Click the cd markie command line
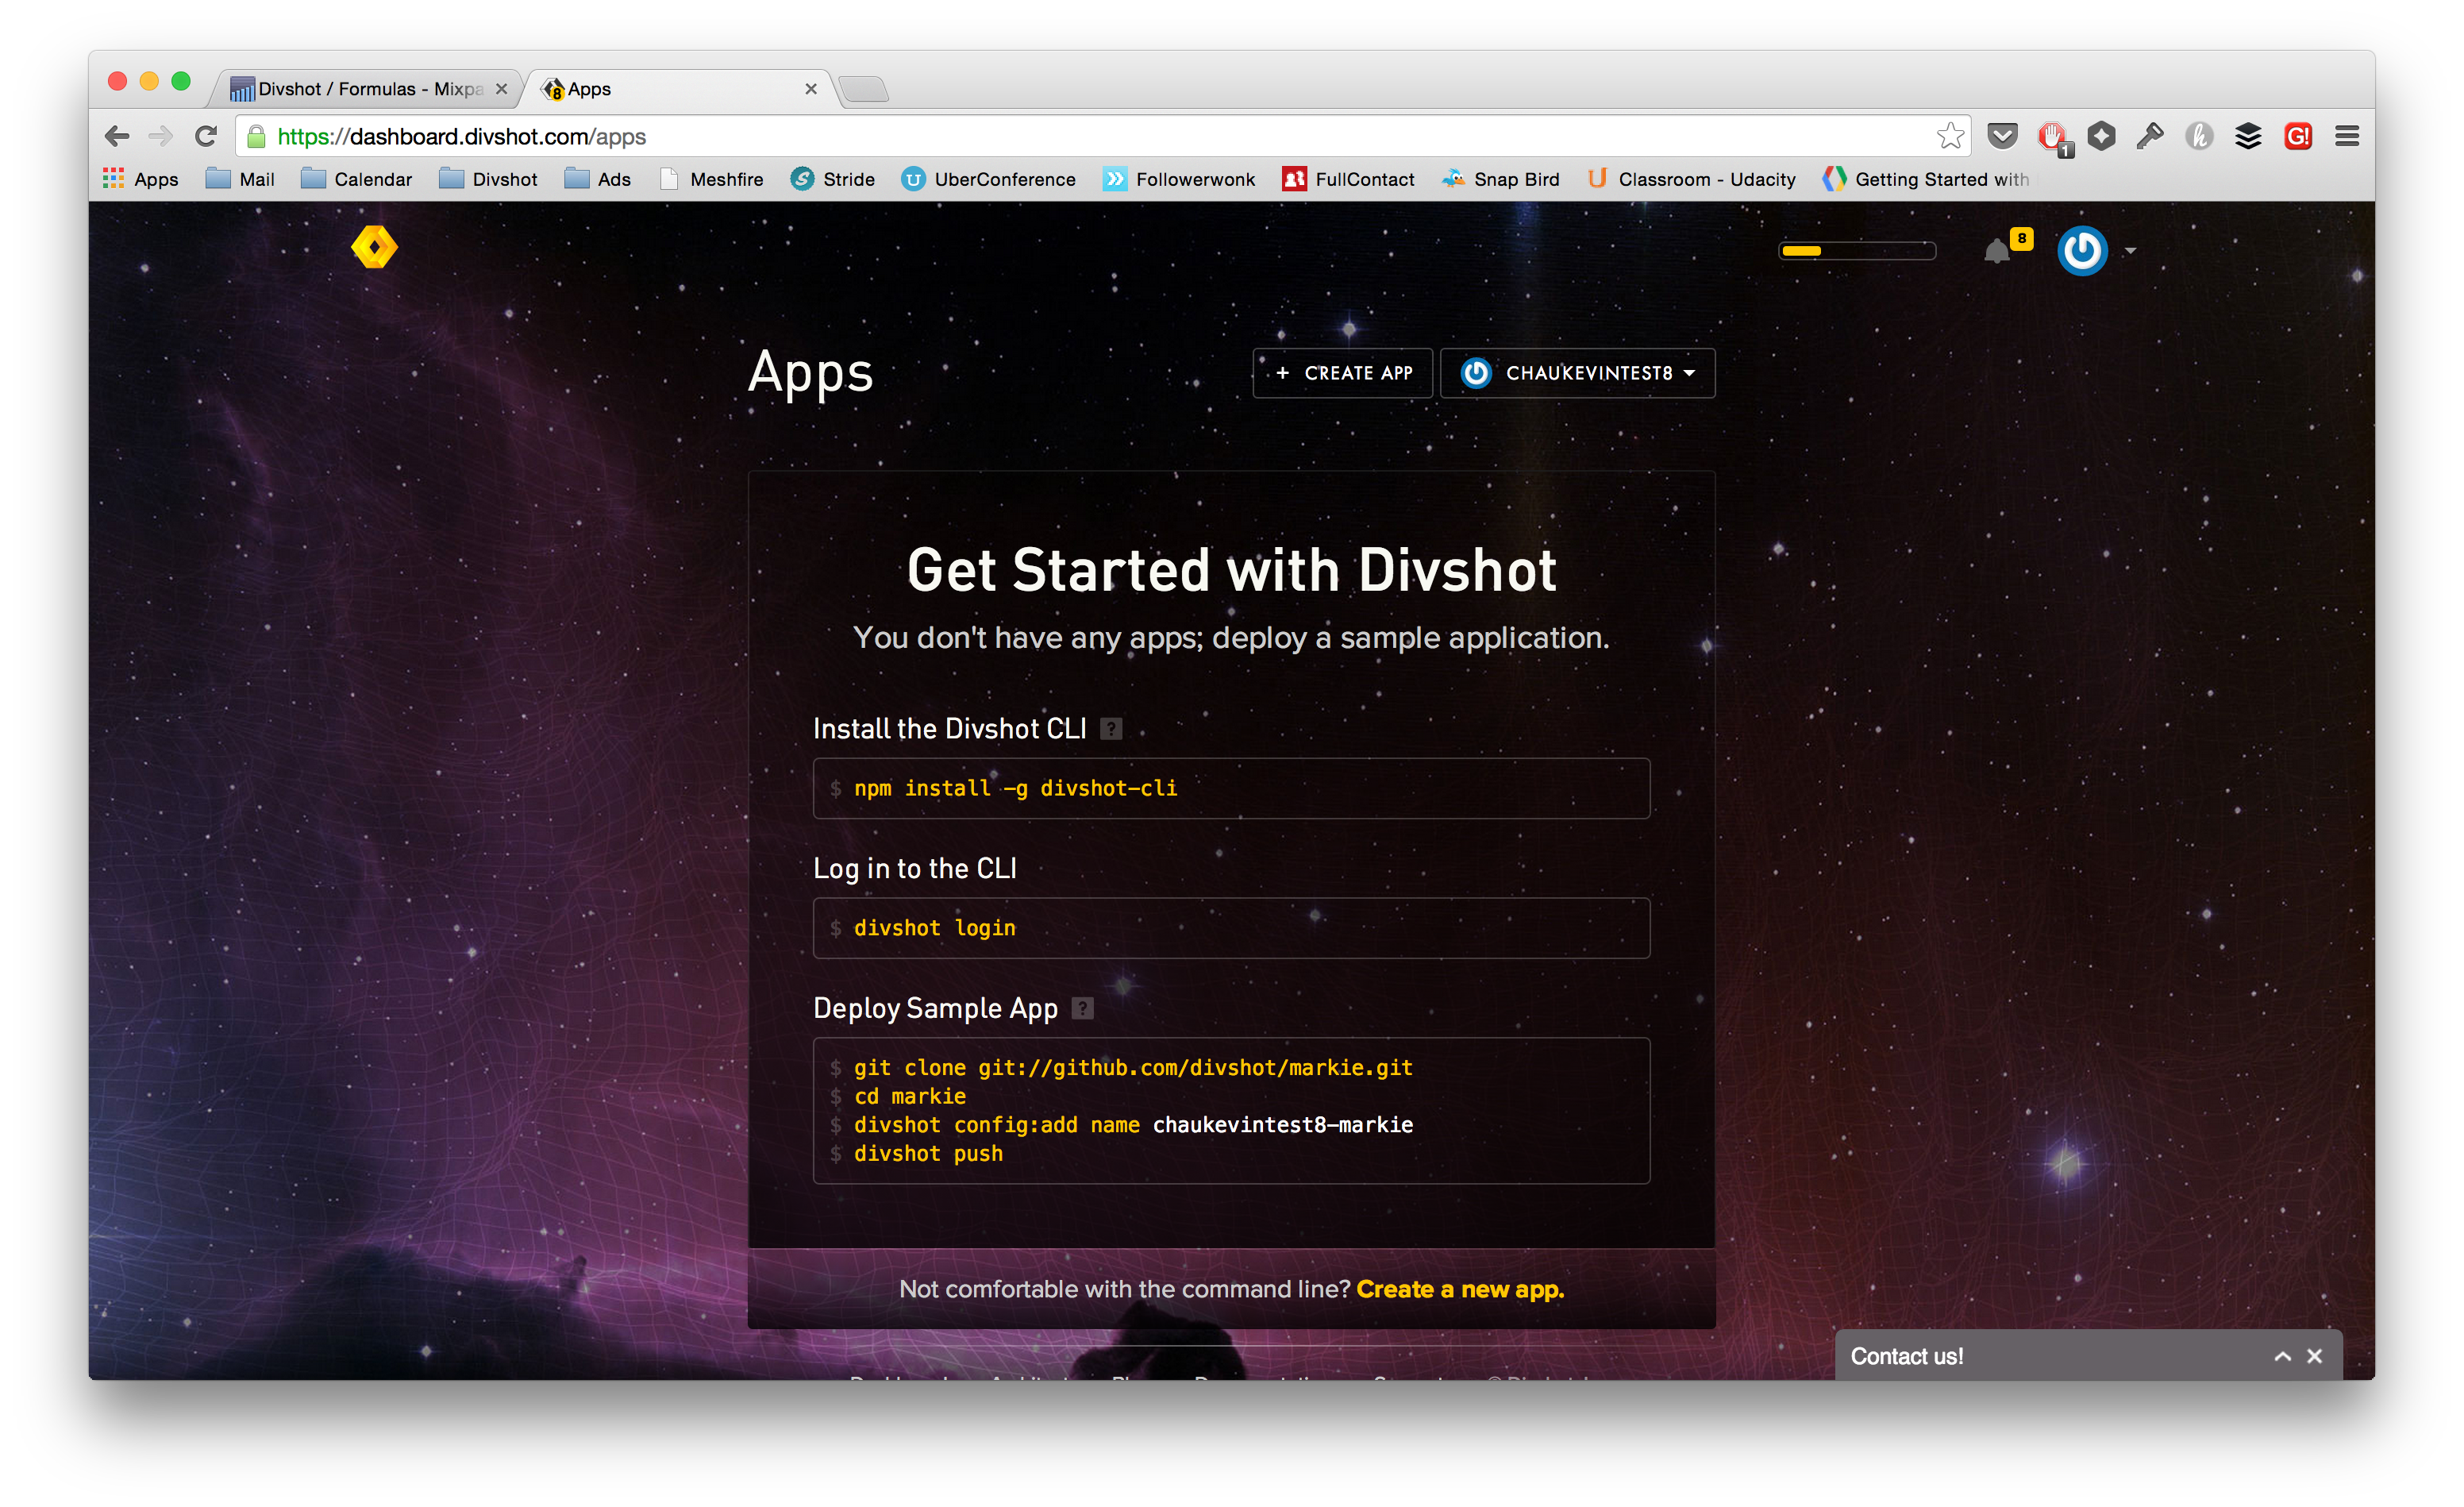The image size is (2464, 1507). point(909,1097)
